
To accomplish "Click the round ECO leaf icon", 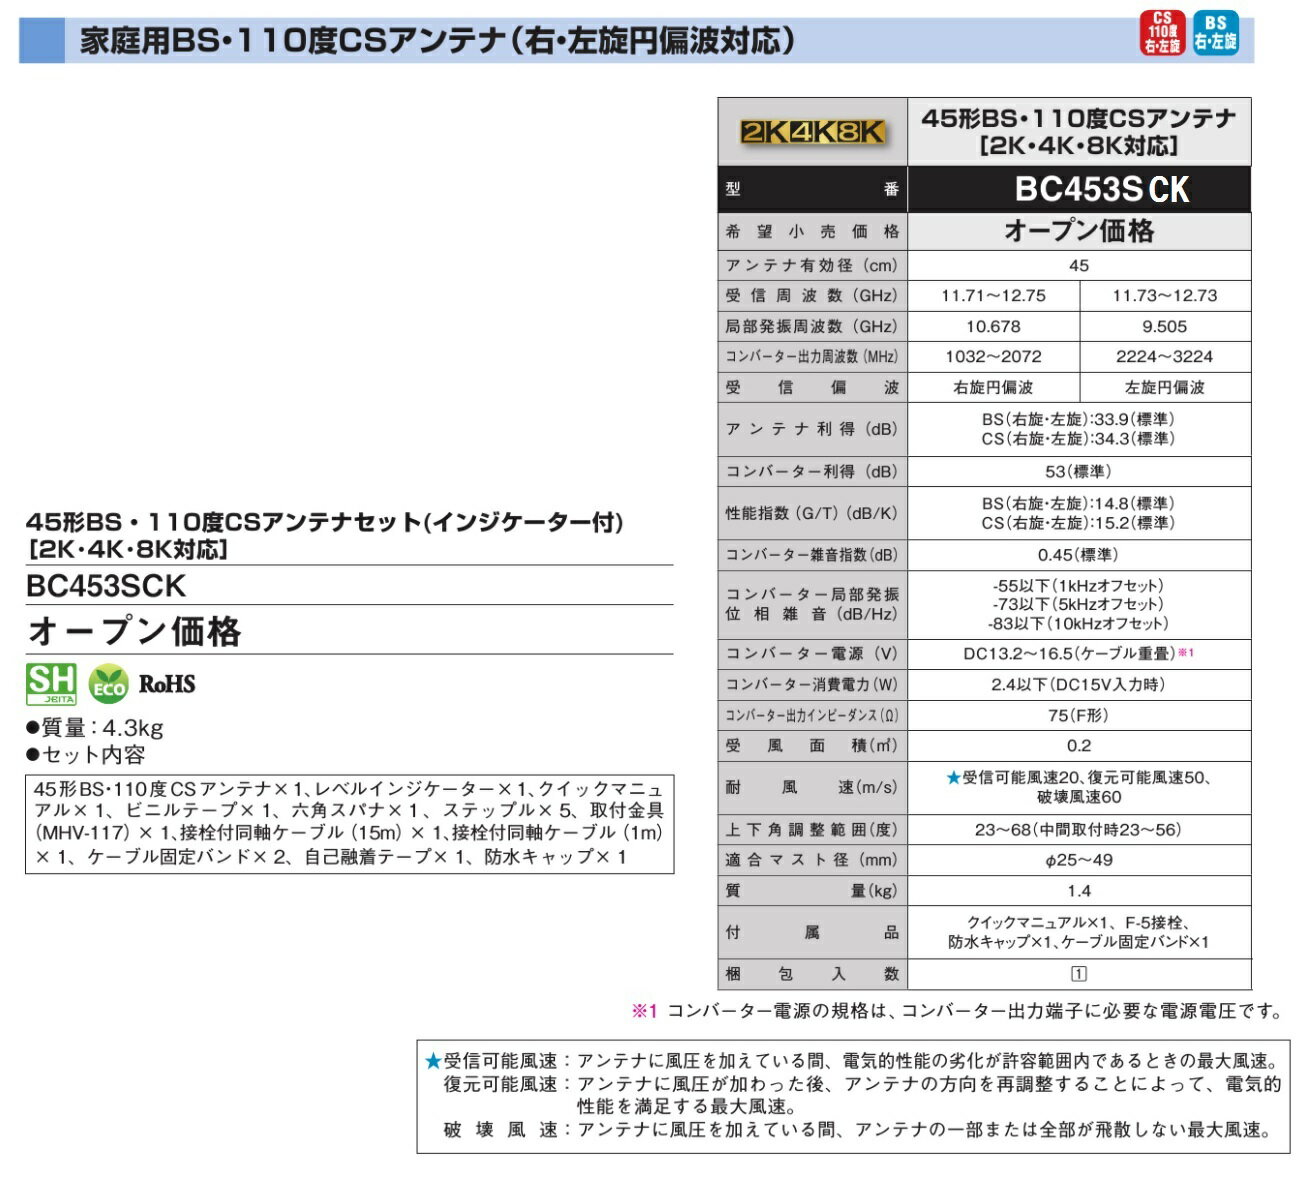I will tap(108, 685).
